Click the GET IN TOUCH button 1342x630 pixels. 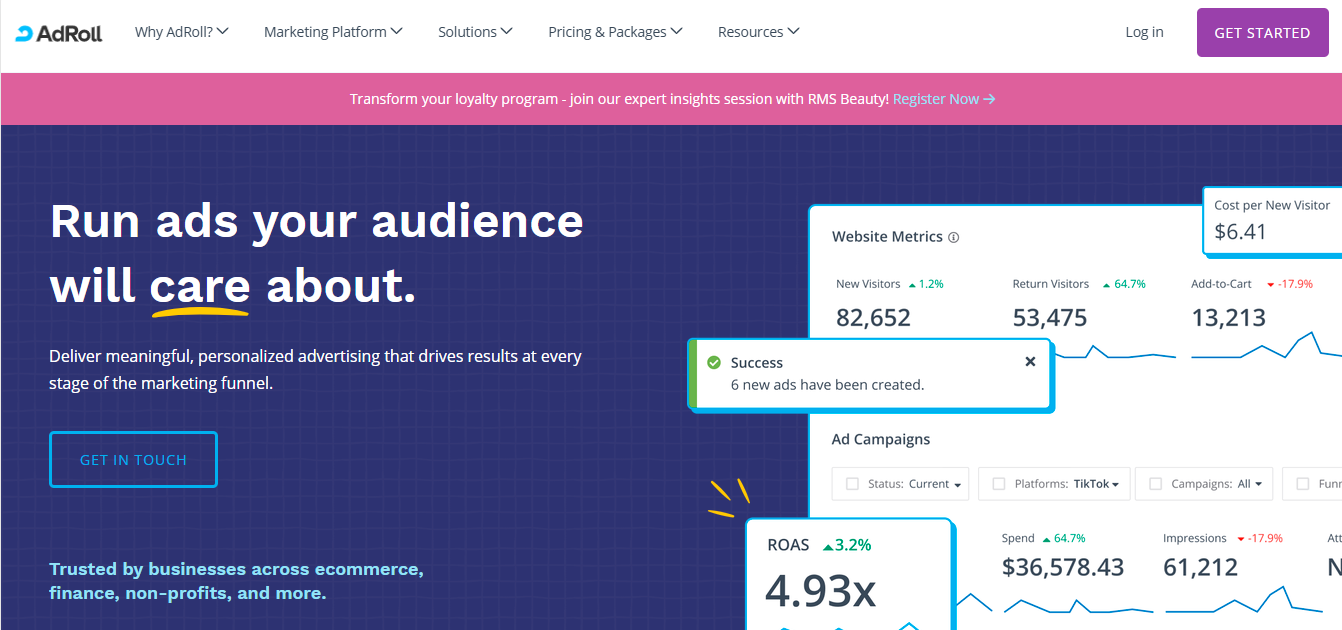(133, 460)
